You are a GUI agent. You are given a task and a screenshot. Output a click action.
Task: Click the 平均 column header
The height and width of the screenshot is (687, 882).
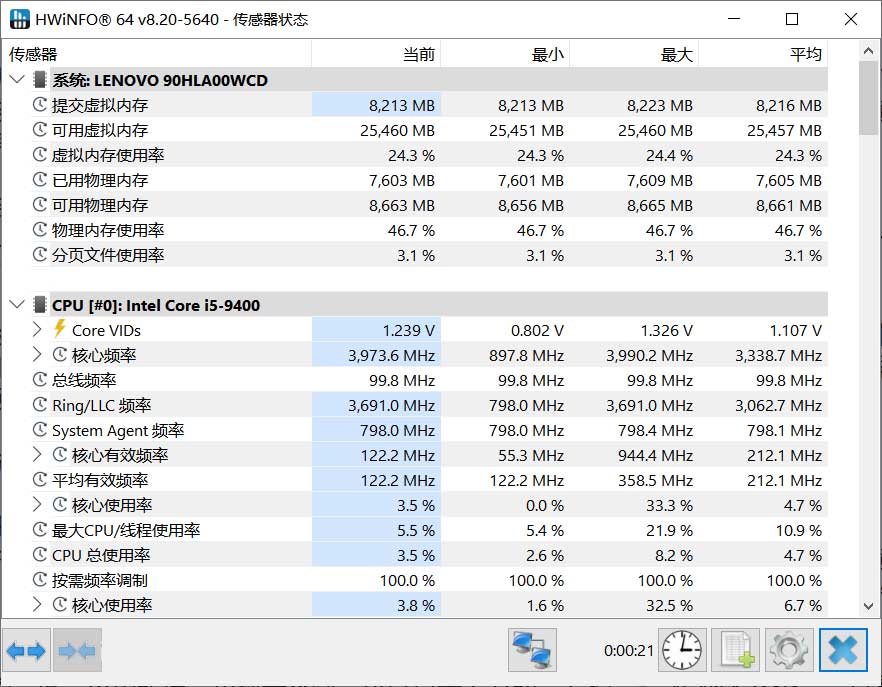point(763,54)
